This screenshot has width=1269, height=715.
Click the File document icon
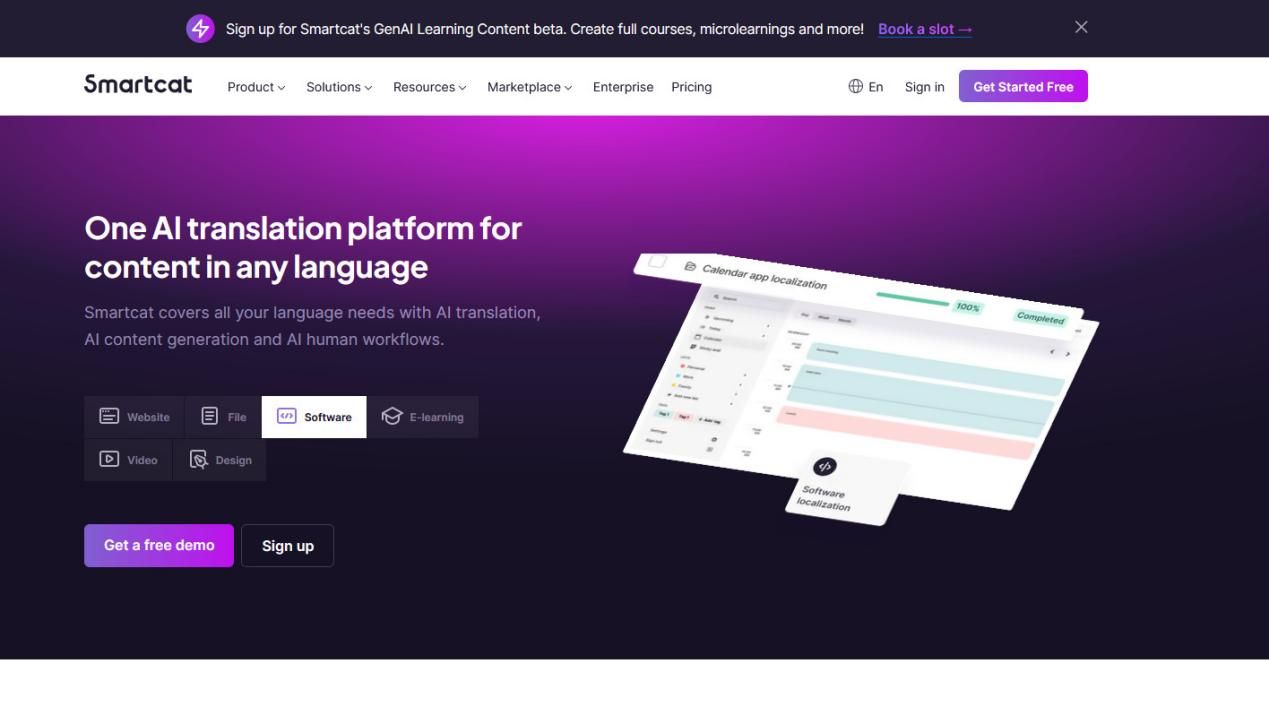209,416
